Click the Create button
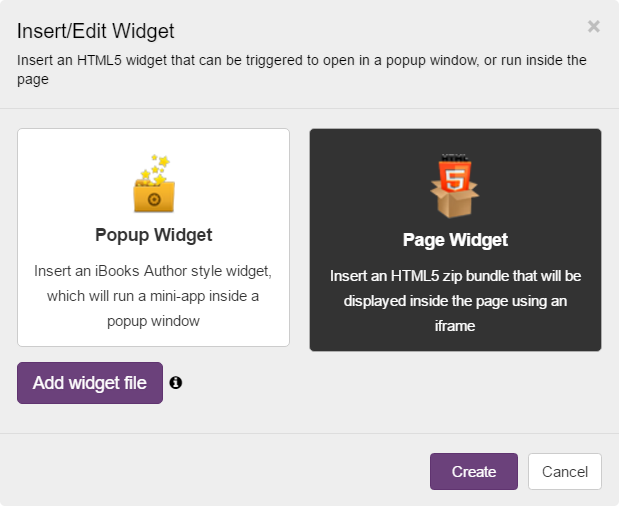This screenshot has width=619, height=506. click(x=473, y=472)
